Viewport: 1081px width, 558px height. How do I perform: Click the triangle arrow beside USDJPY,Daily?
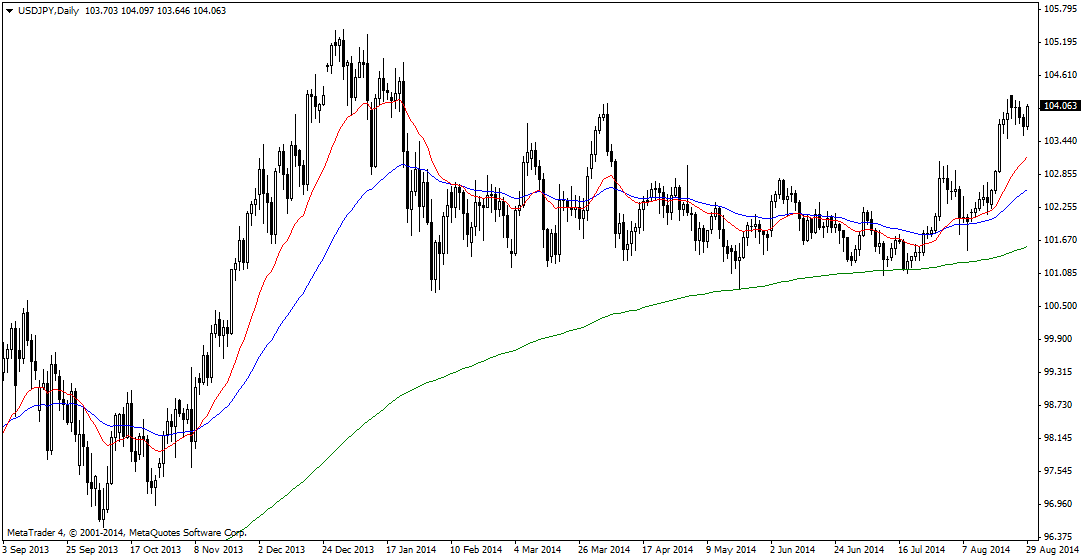click(9, 9)
